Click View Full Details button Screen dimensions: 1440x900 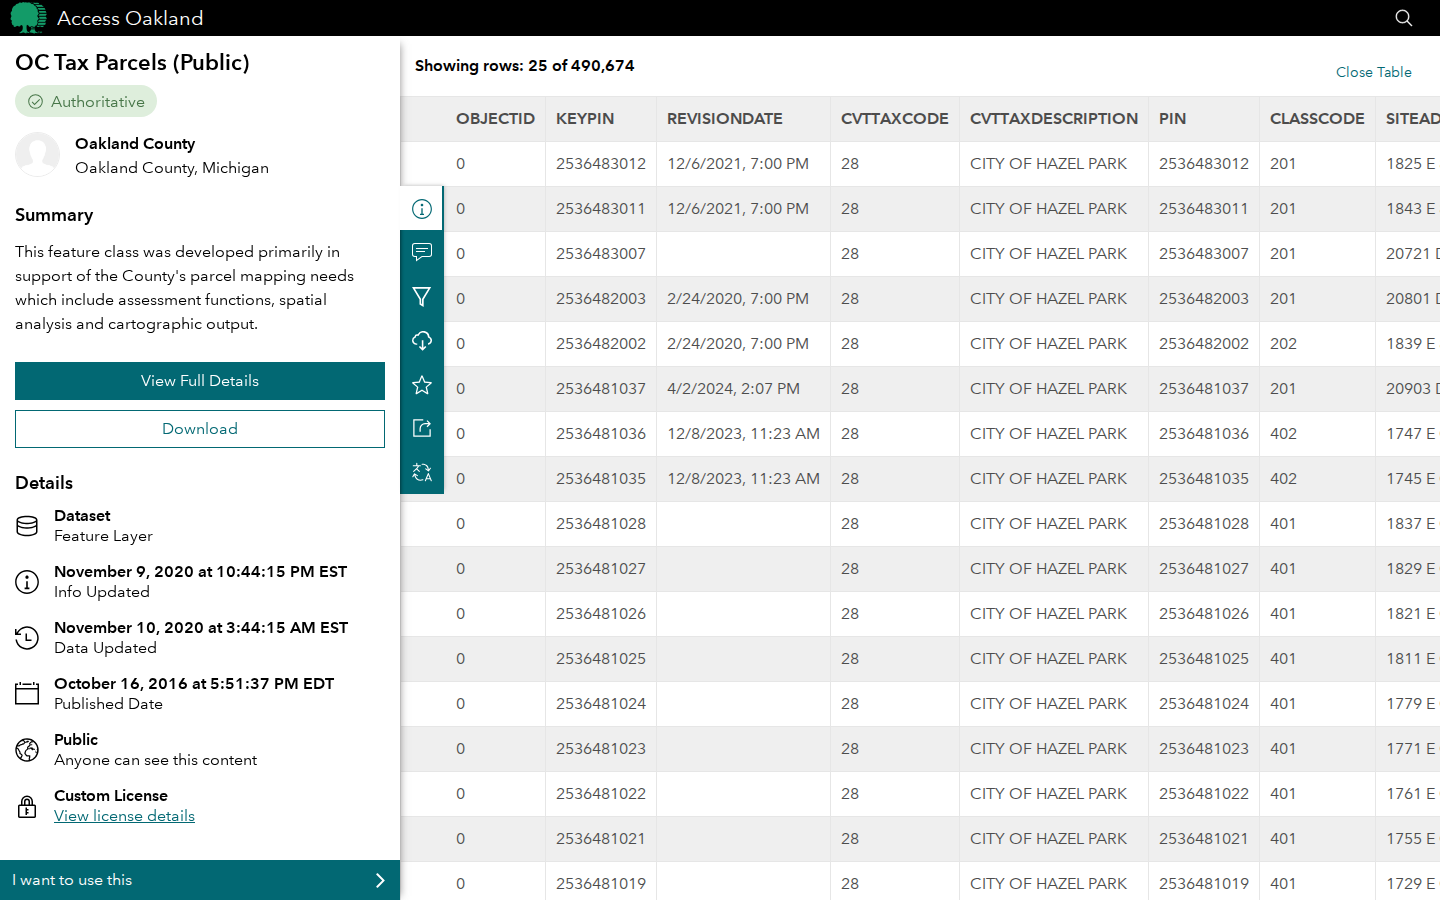(200, 381)
